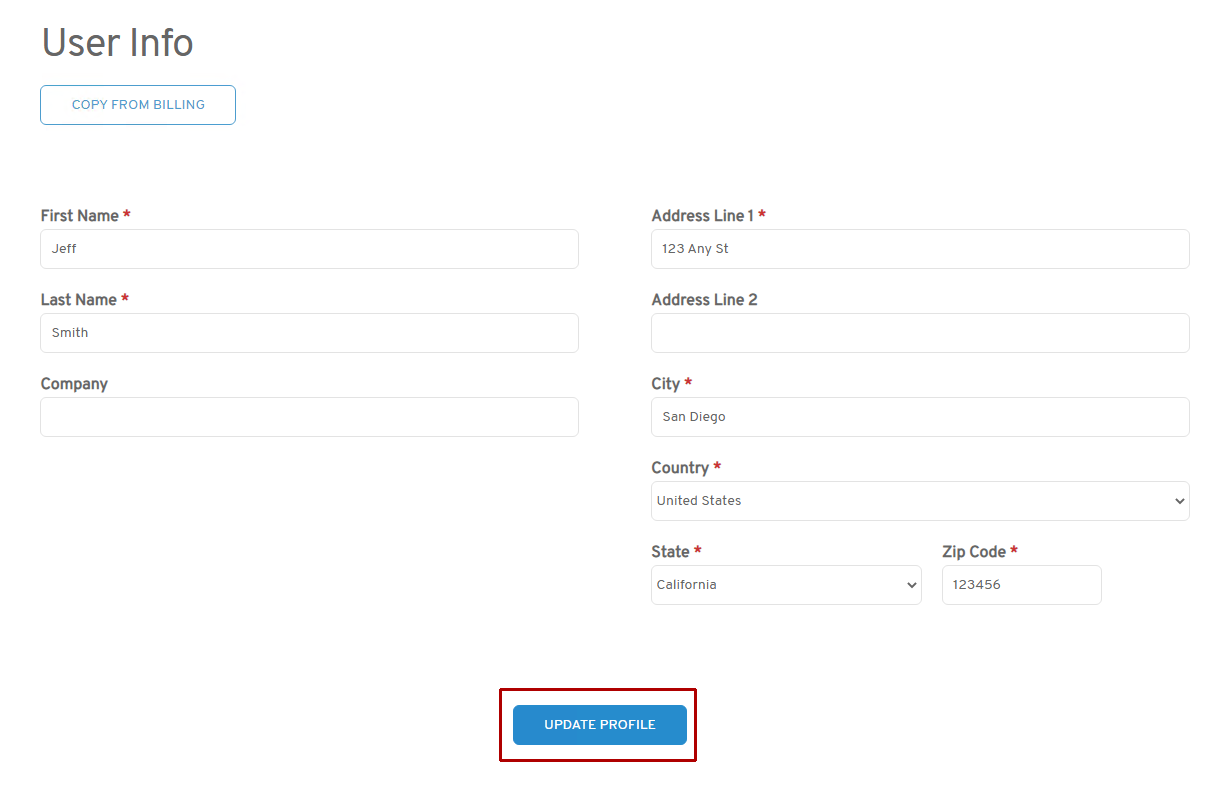Click the Address Line 2 label
1232x808 pixels.
pyautogui.click(x=704, y=300)
